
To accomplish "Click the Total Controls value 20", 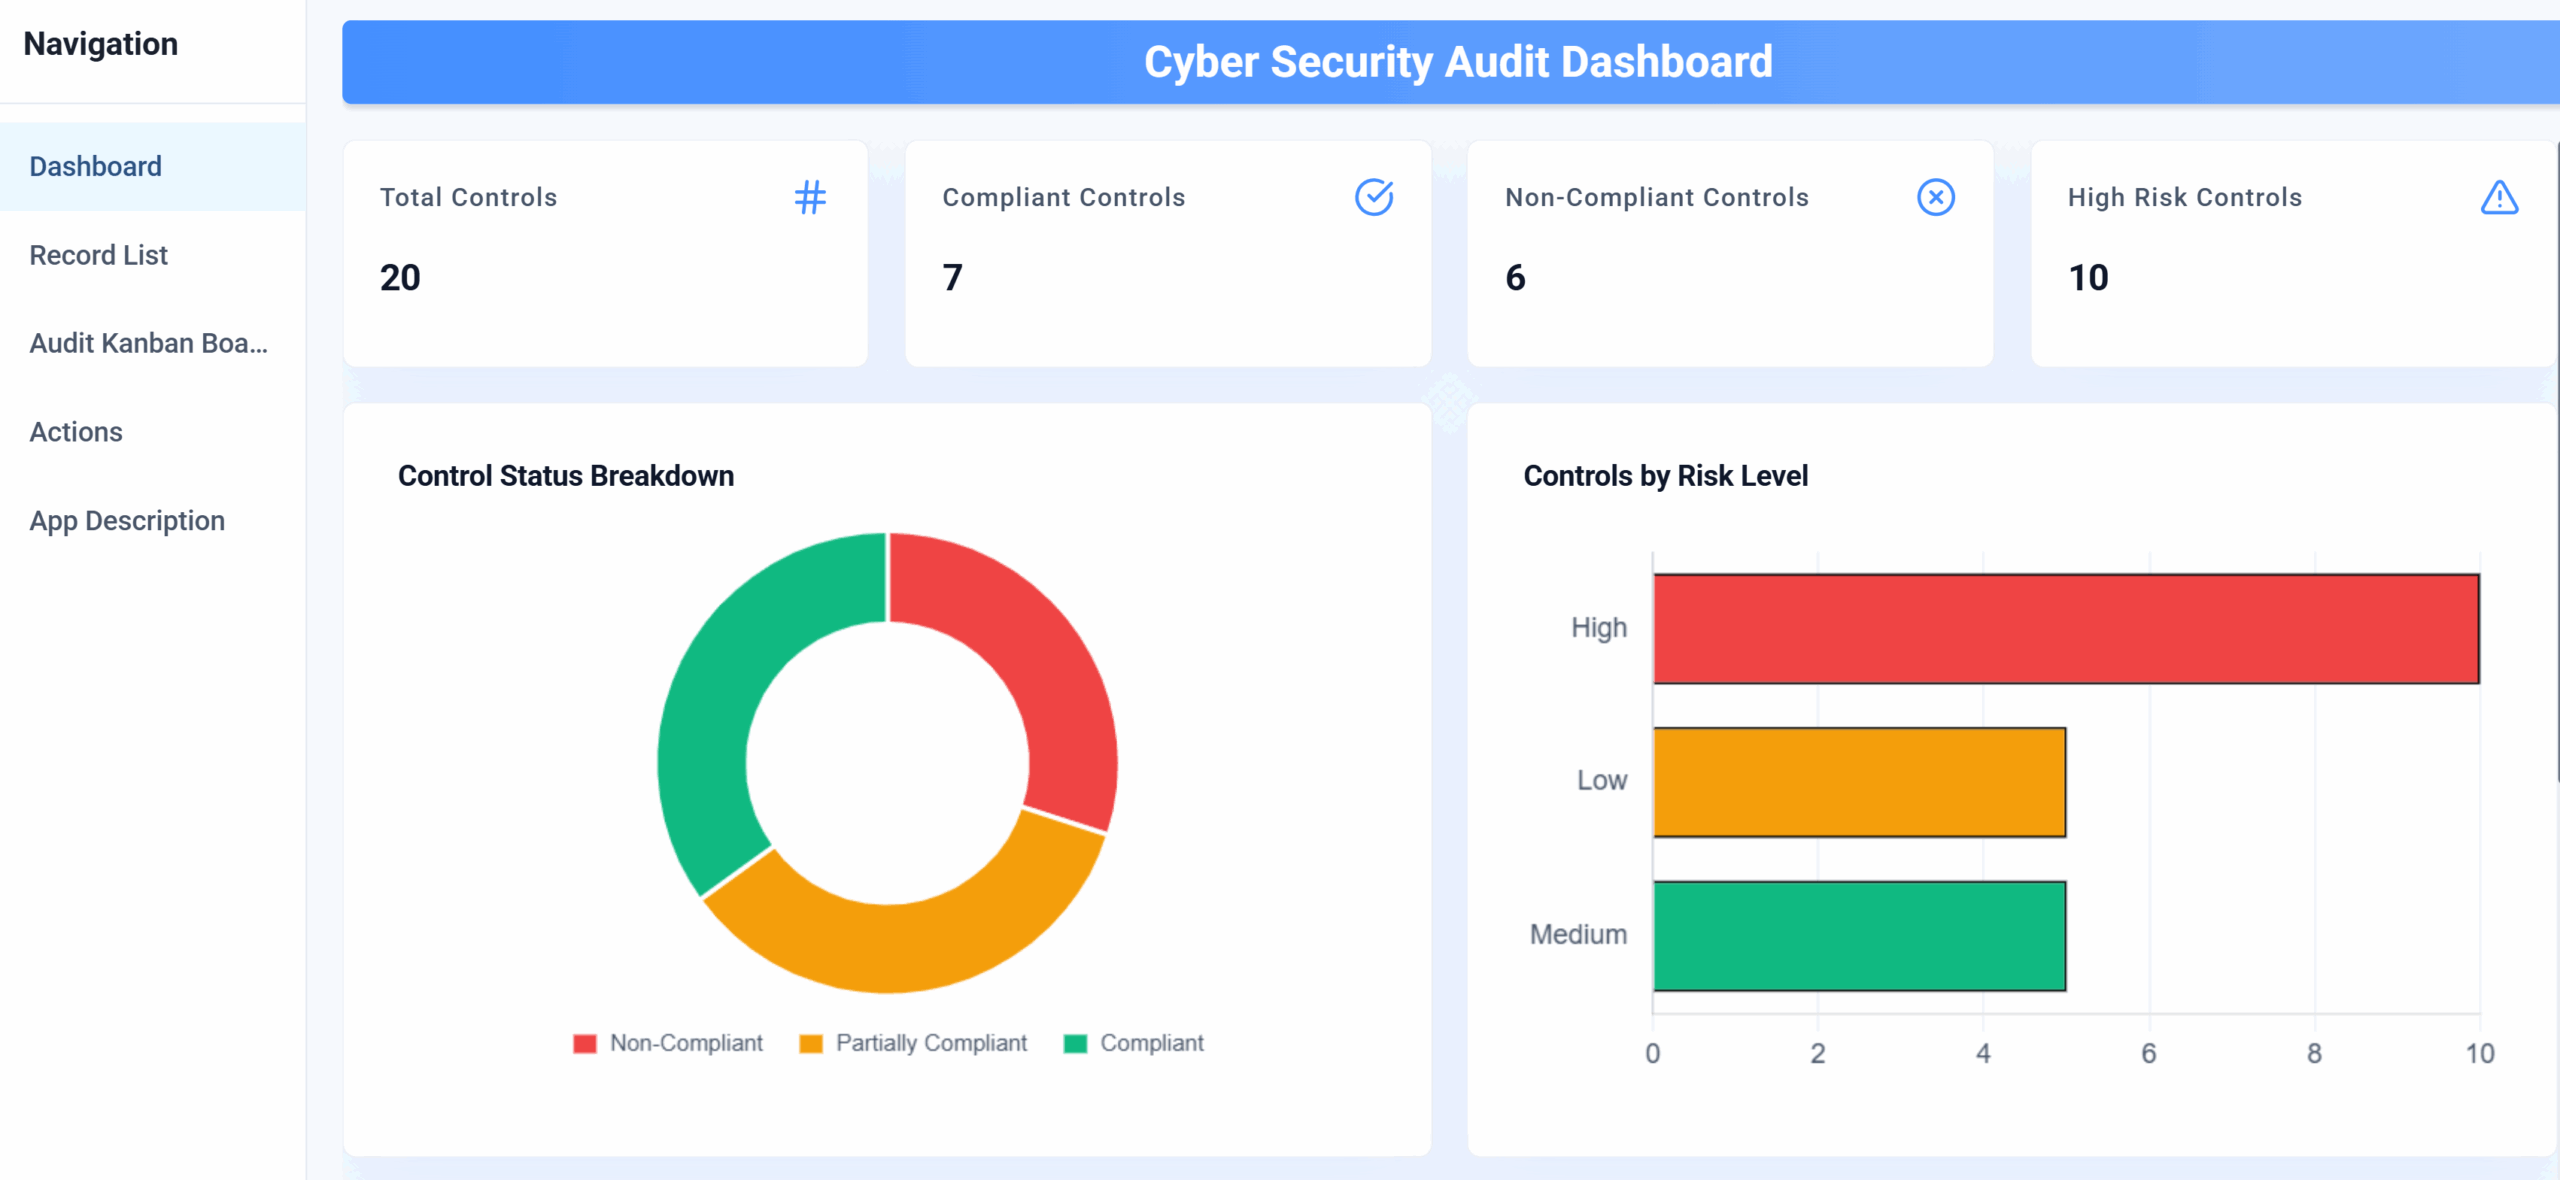I will (400, 277).
